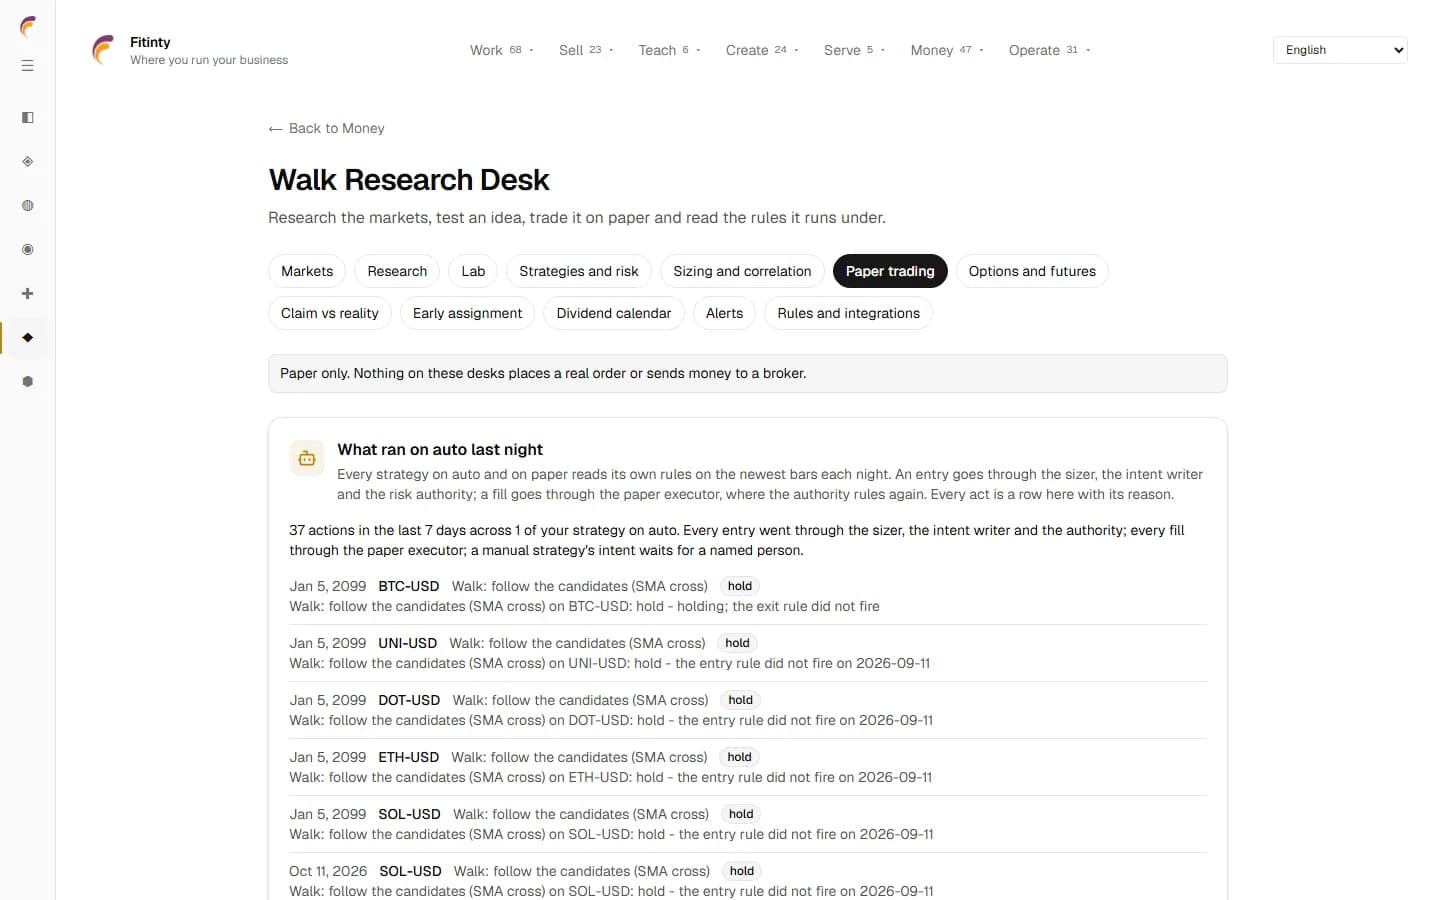Click the hold badge on the BTC-USD row

click(740, 586)
